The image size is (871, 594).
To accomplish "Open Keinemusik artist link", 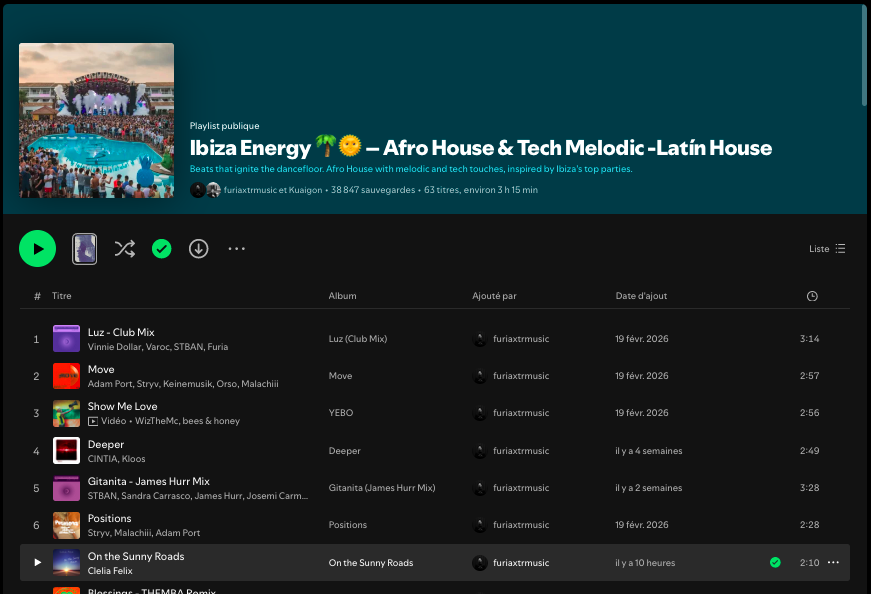I will pyautogui.click(x=187, y=384).
